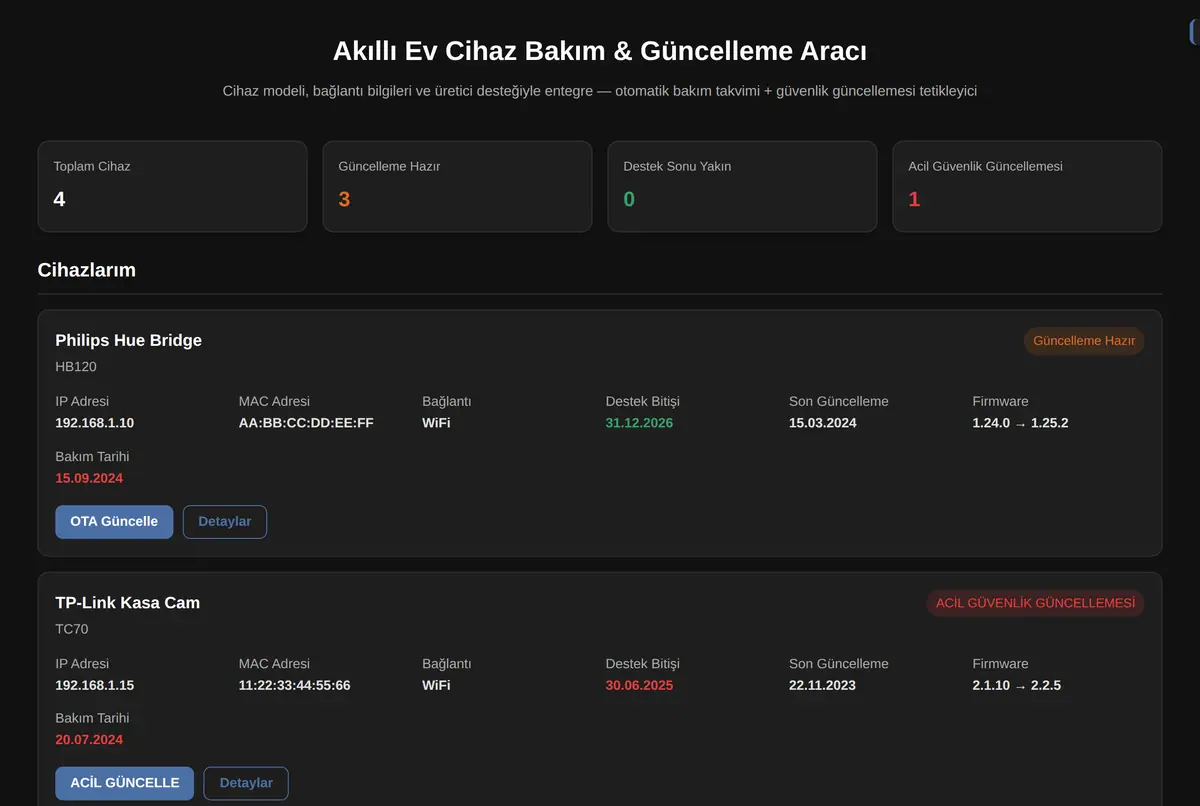Click maintenance date 15.09.2024

click(x=89, y=478)
